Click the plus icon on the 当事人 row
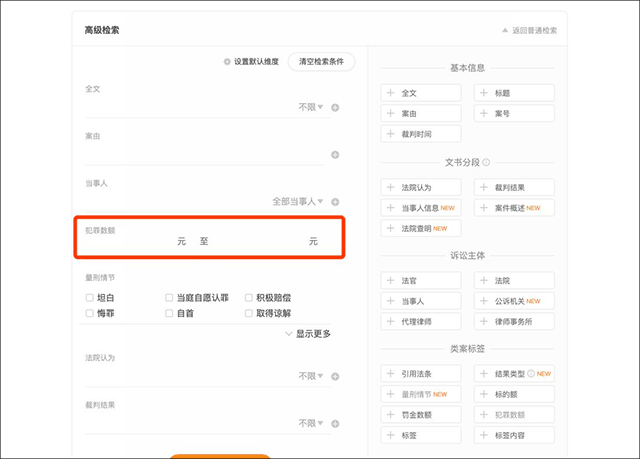 tap(335, 202)
